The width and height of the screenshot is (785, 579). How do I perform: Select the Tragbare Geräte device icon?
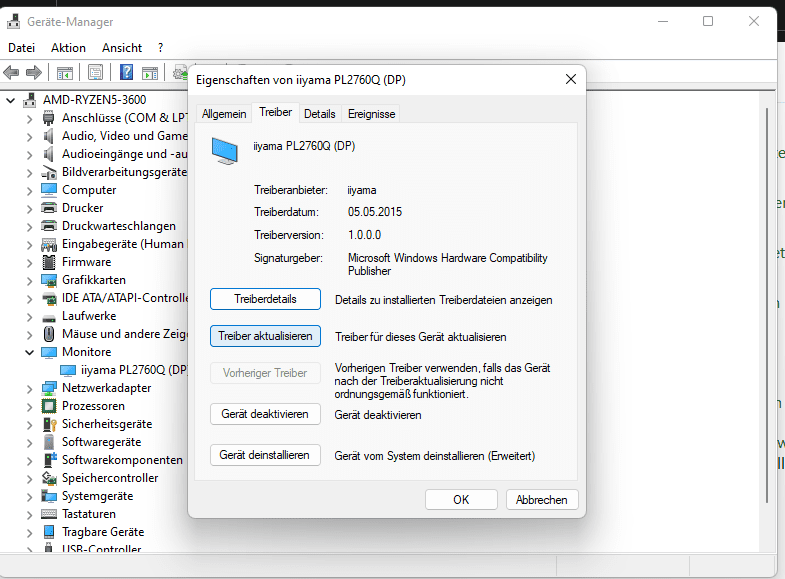49,532
